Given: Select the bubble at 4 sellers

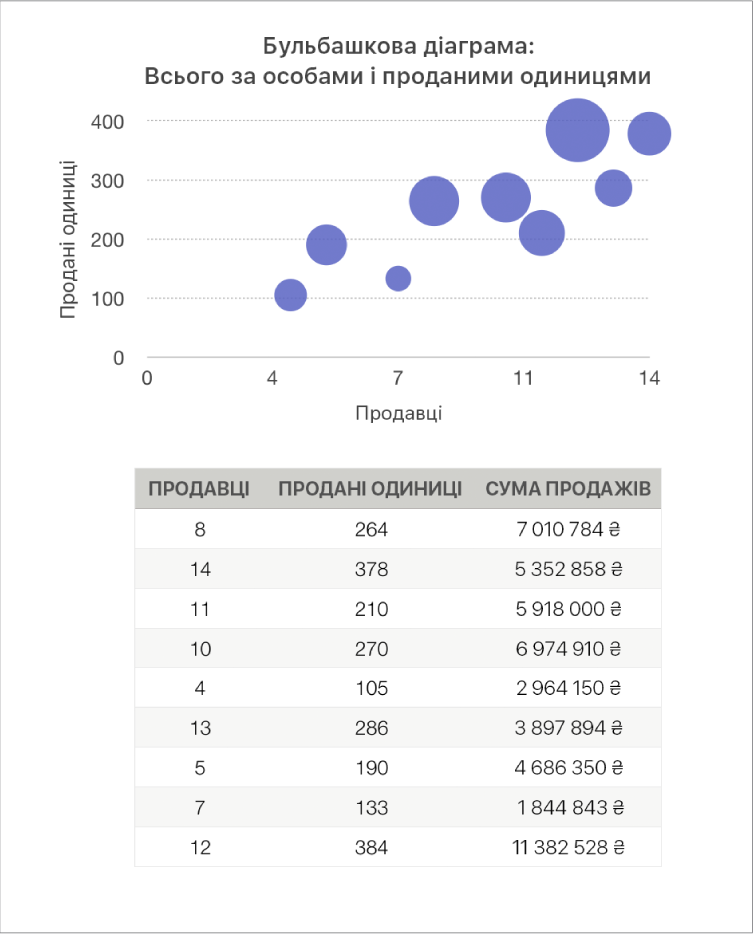Looking at the screenshot, I should click(x=291, y=295).
